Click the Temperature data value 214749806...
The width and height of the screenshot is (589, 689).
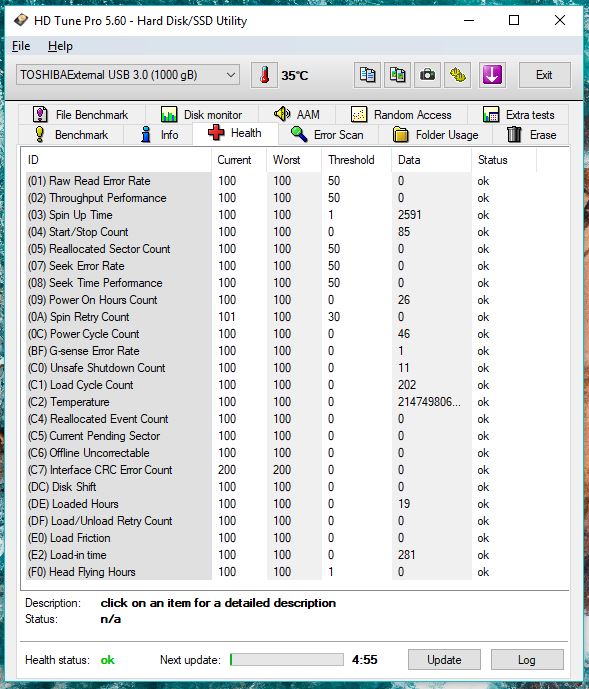point(429,402)
